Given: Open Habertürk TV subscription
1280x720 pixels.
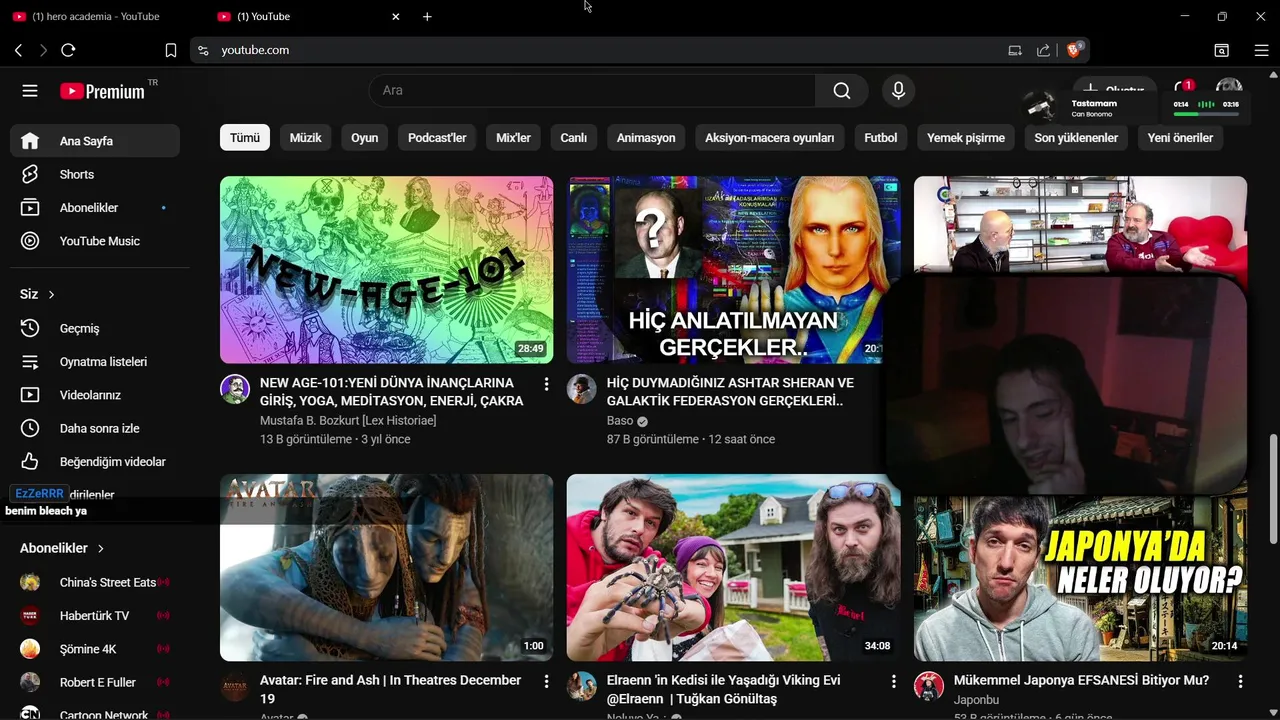Looking at the screenshot, I should pyautogui.click(x=95, y=616).
